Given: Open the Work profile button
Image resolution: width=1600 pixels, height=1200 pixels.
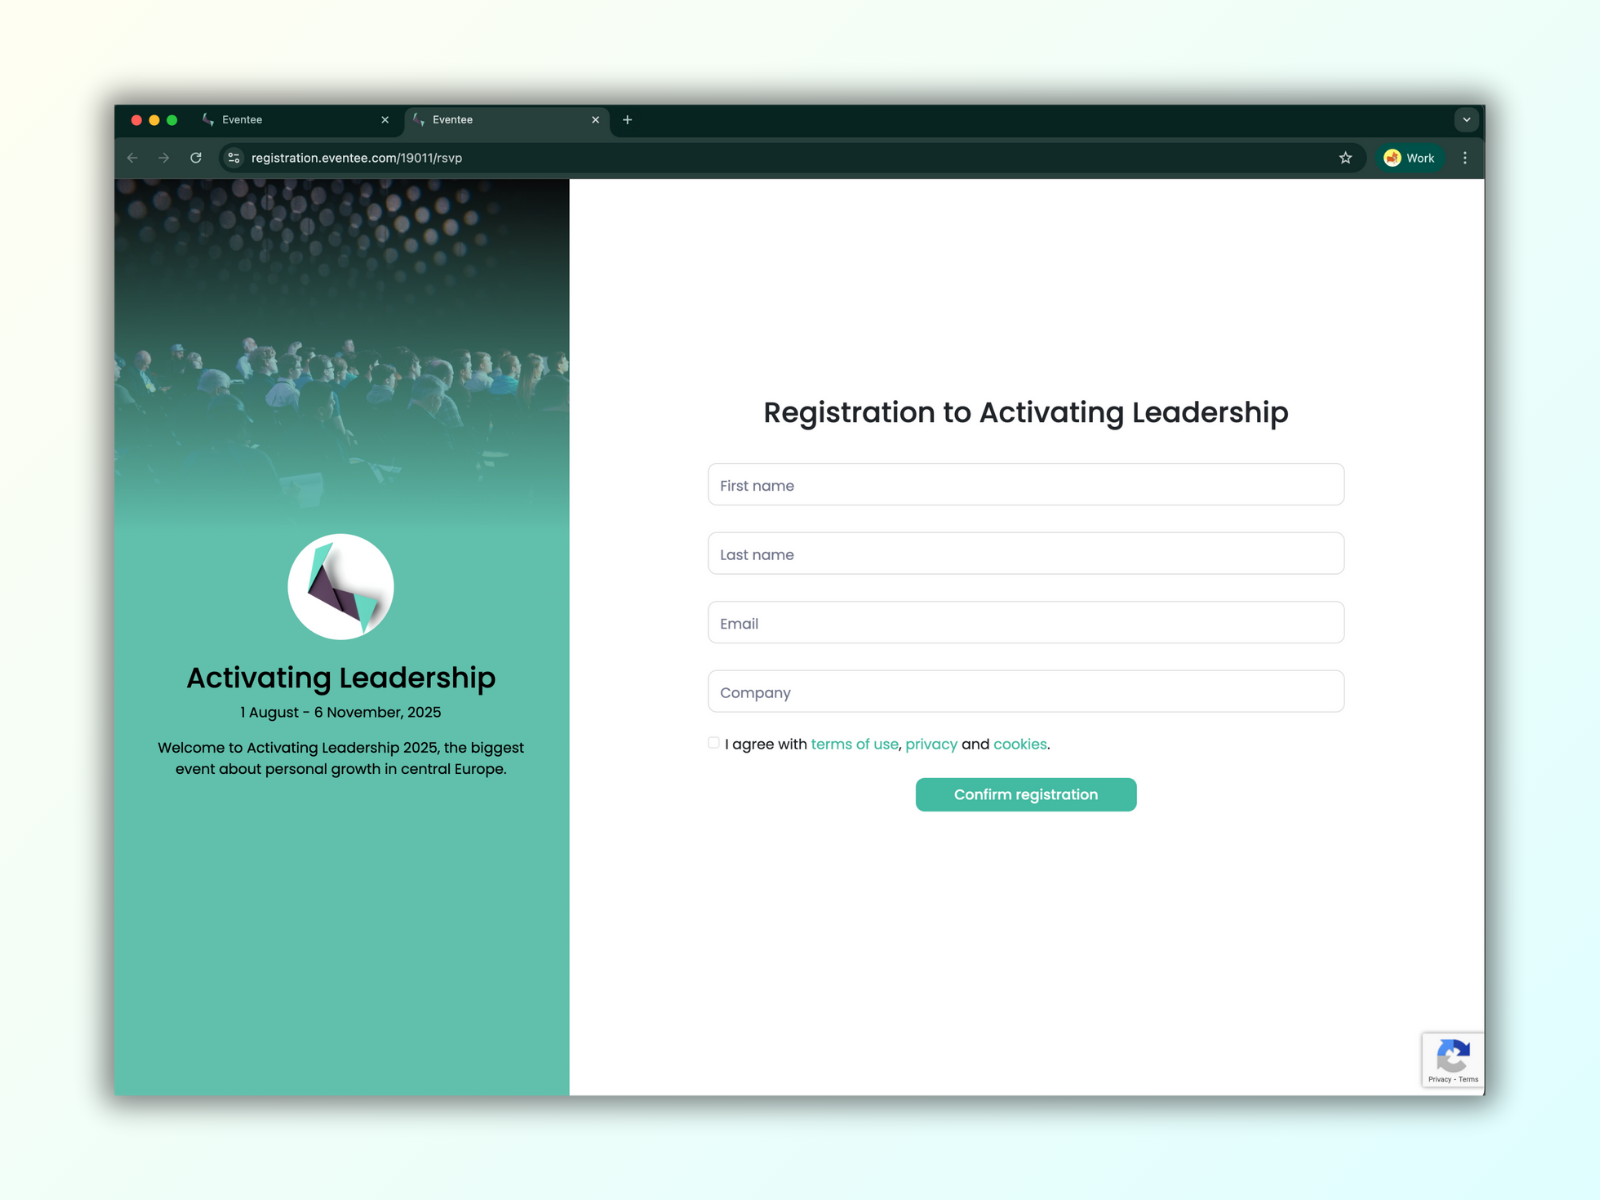Looking at the screenshot, I should pos(1409,158).
